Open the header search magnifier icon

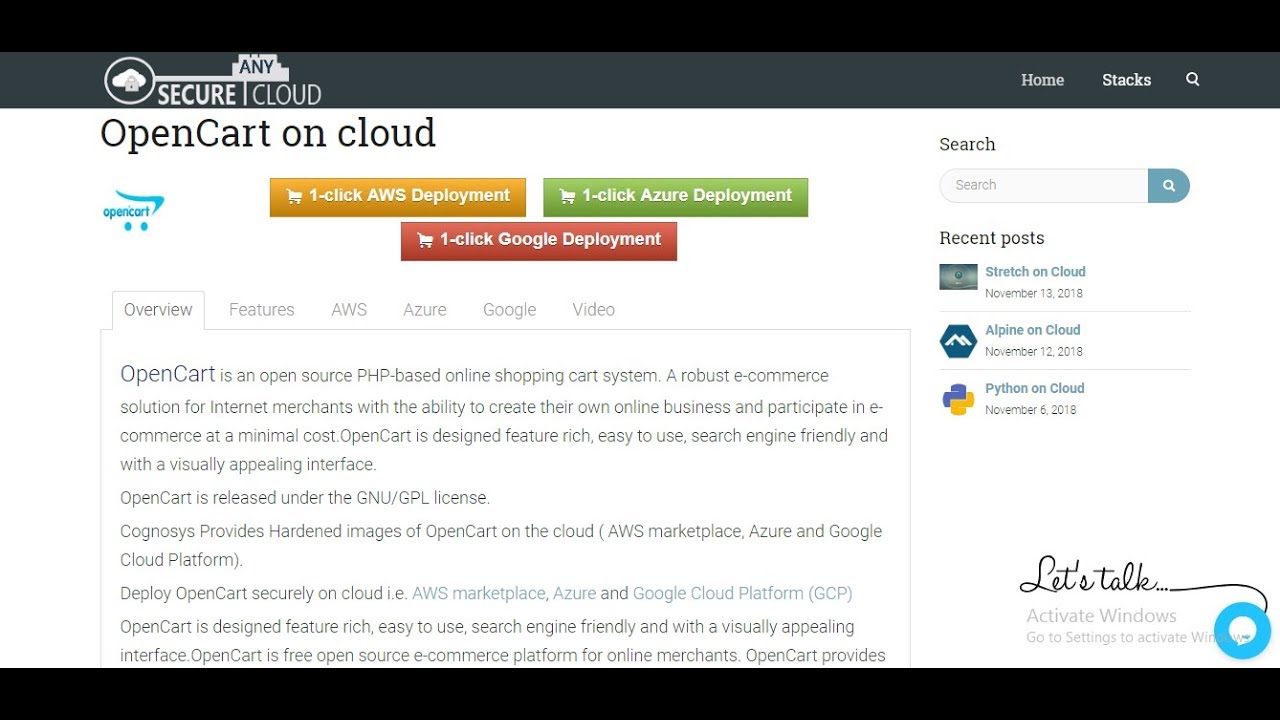(x=1192, y=79)
